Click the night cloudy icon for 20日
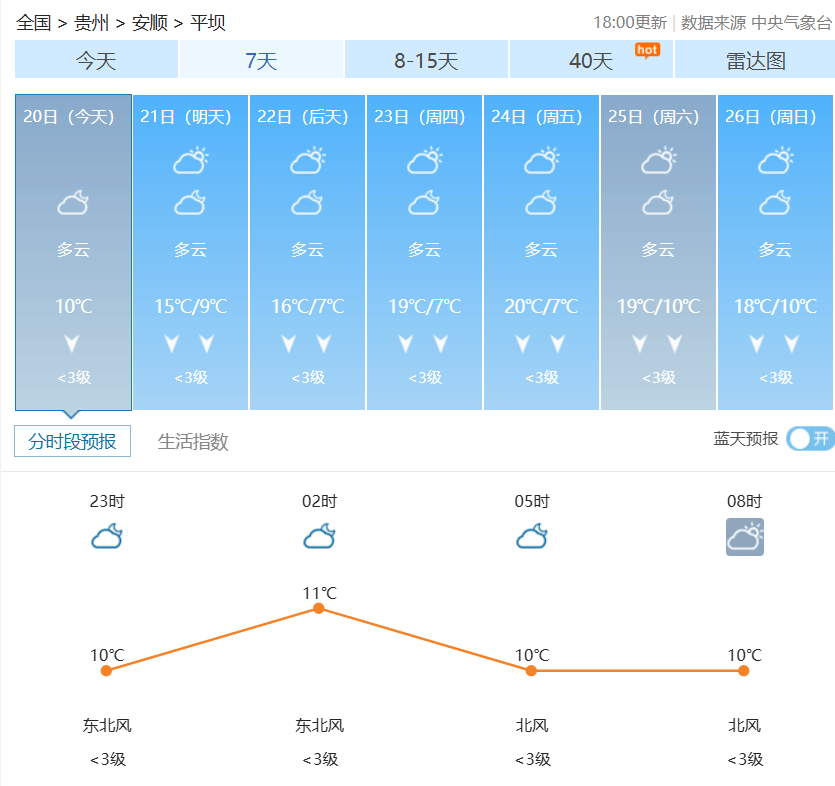Viewport: 835px width, 786px height. pyautogui.click(x=73, y=204)
